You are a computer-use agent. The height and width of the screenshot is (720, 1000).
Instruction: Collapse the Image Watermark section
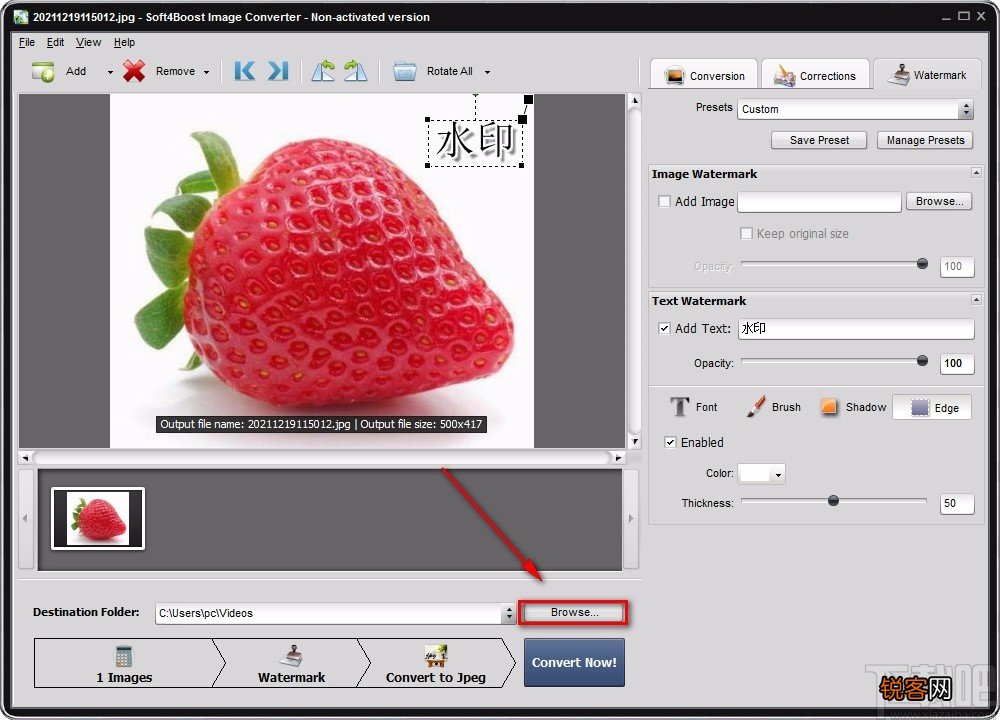point(976,173)
